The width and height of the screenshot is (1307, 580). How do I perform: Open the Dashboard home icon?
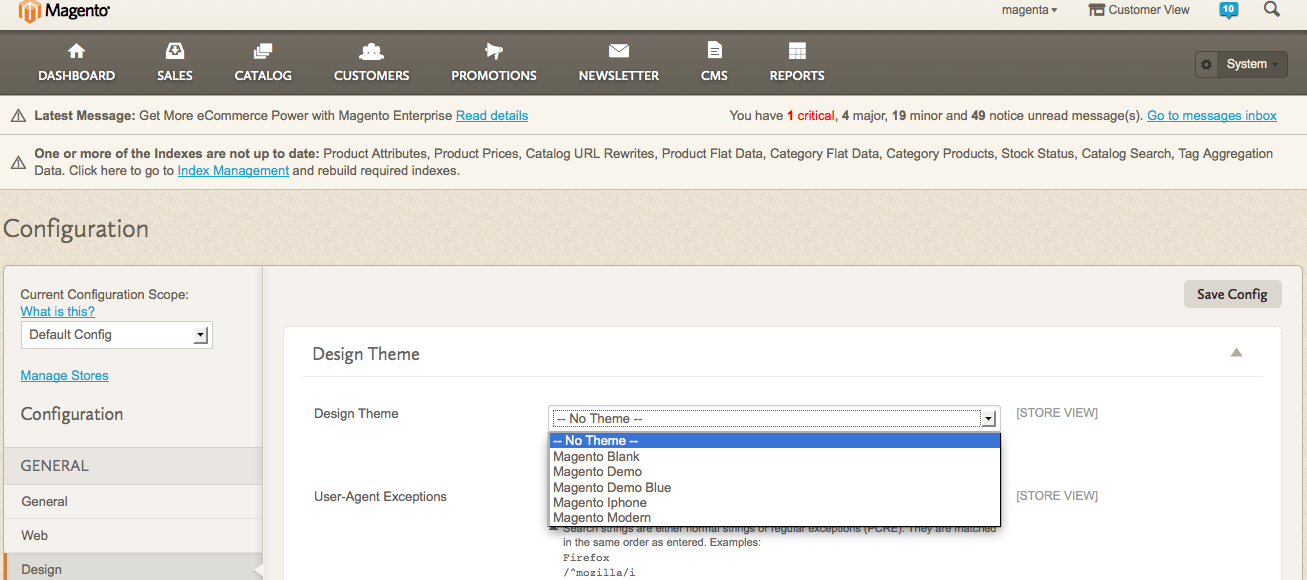[x=76, y=52]
